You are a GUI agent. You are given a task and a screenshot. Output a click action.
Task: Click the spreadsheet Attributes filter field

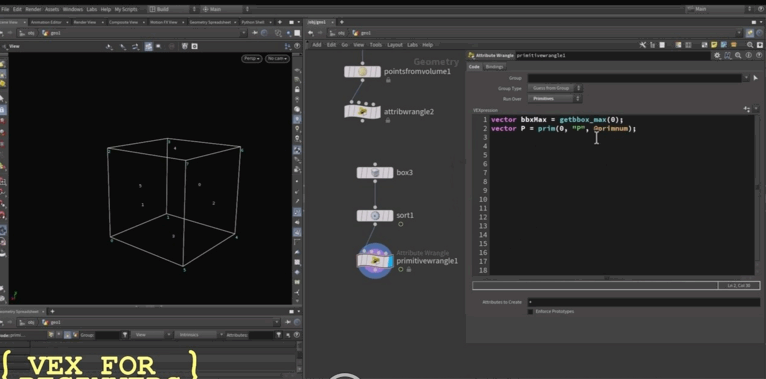[261, 335]
